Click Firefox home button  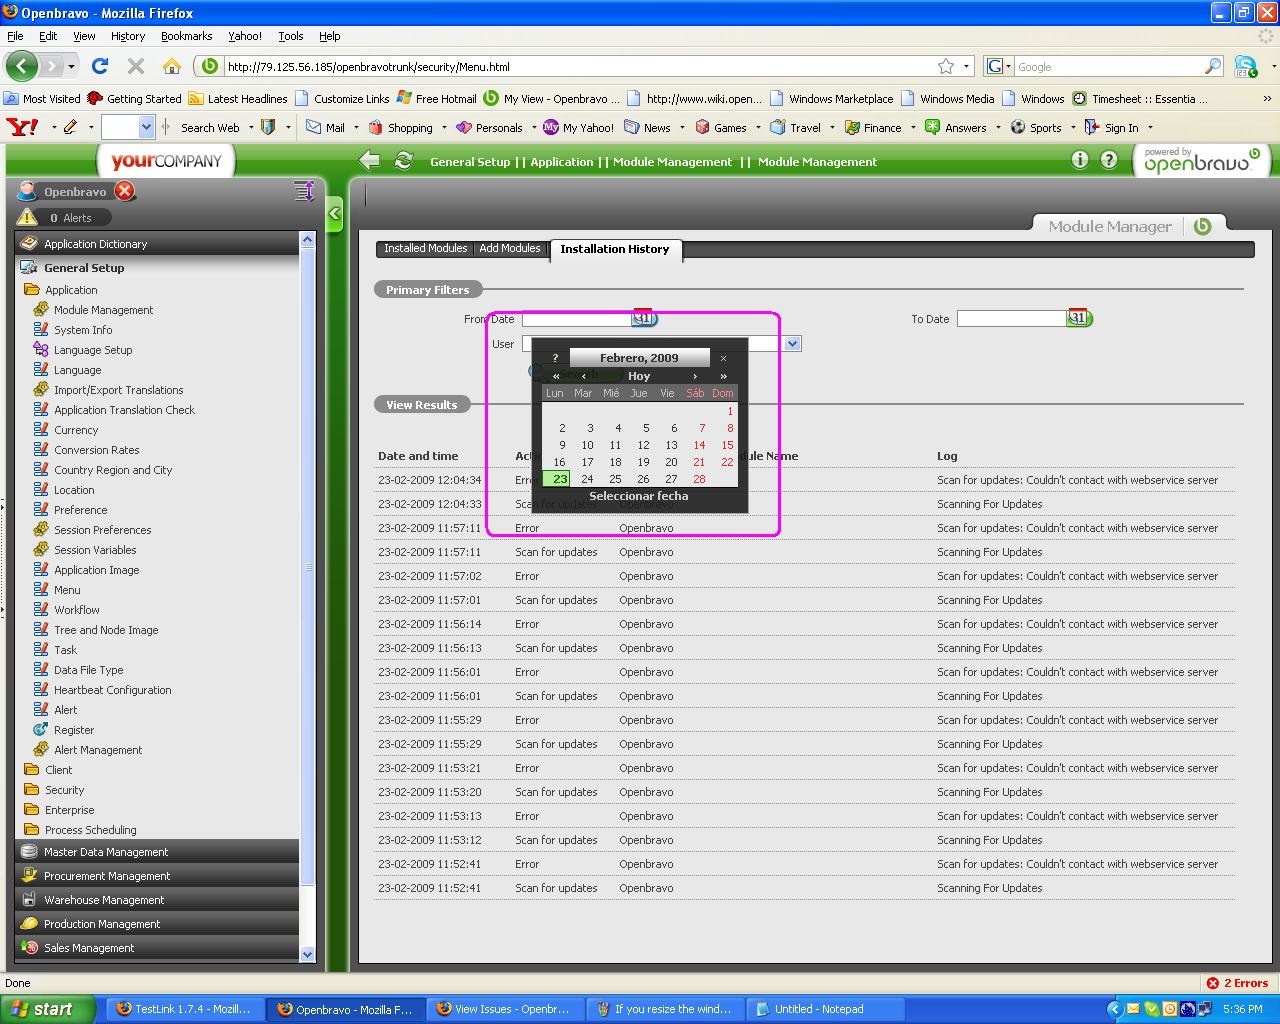[x=172, y=67]
